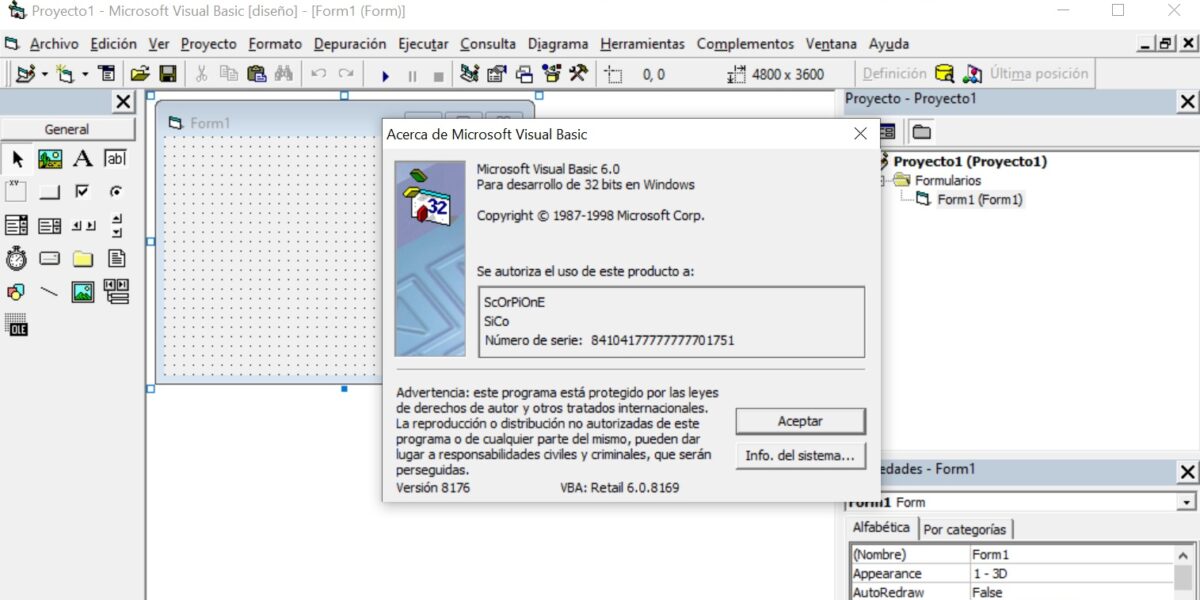Click the Aceptar button

[800, 421]
